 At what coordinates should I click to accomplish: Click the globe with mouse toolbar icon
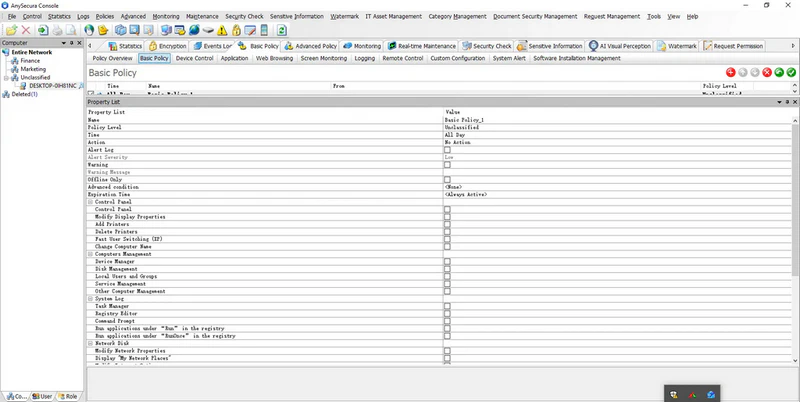tap(89, 30)
